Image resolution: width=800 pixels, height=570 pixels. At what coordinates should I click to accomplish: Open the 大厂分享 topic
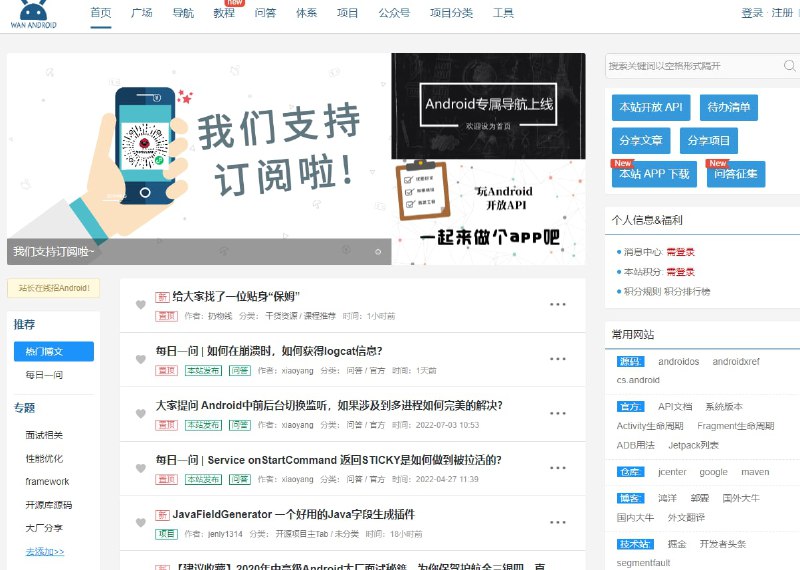point(44,528)
